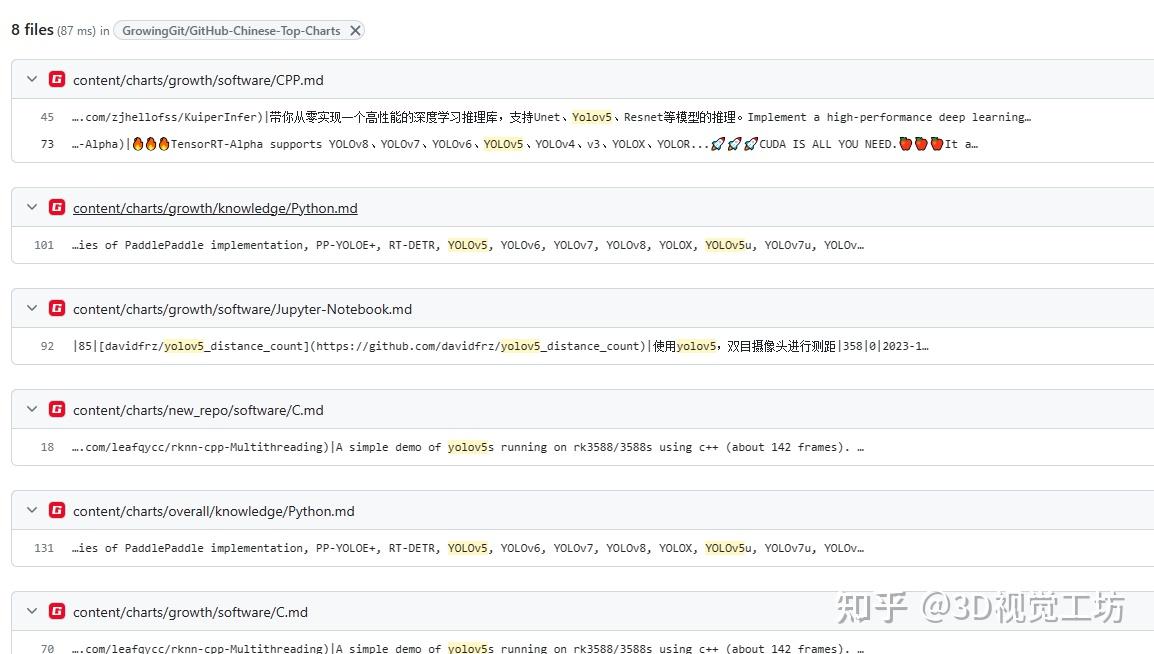
Task: Collapse the Jupyter-Notebook.md match section
Action: point(31,309)
